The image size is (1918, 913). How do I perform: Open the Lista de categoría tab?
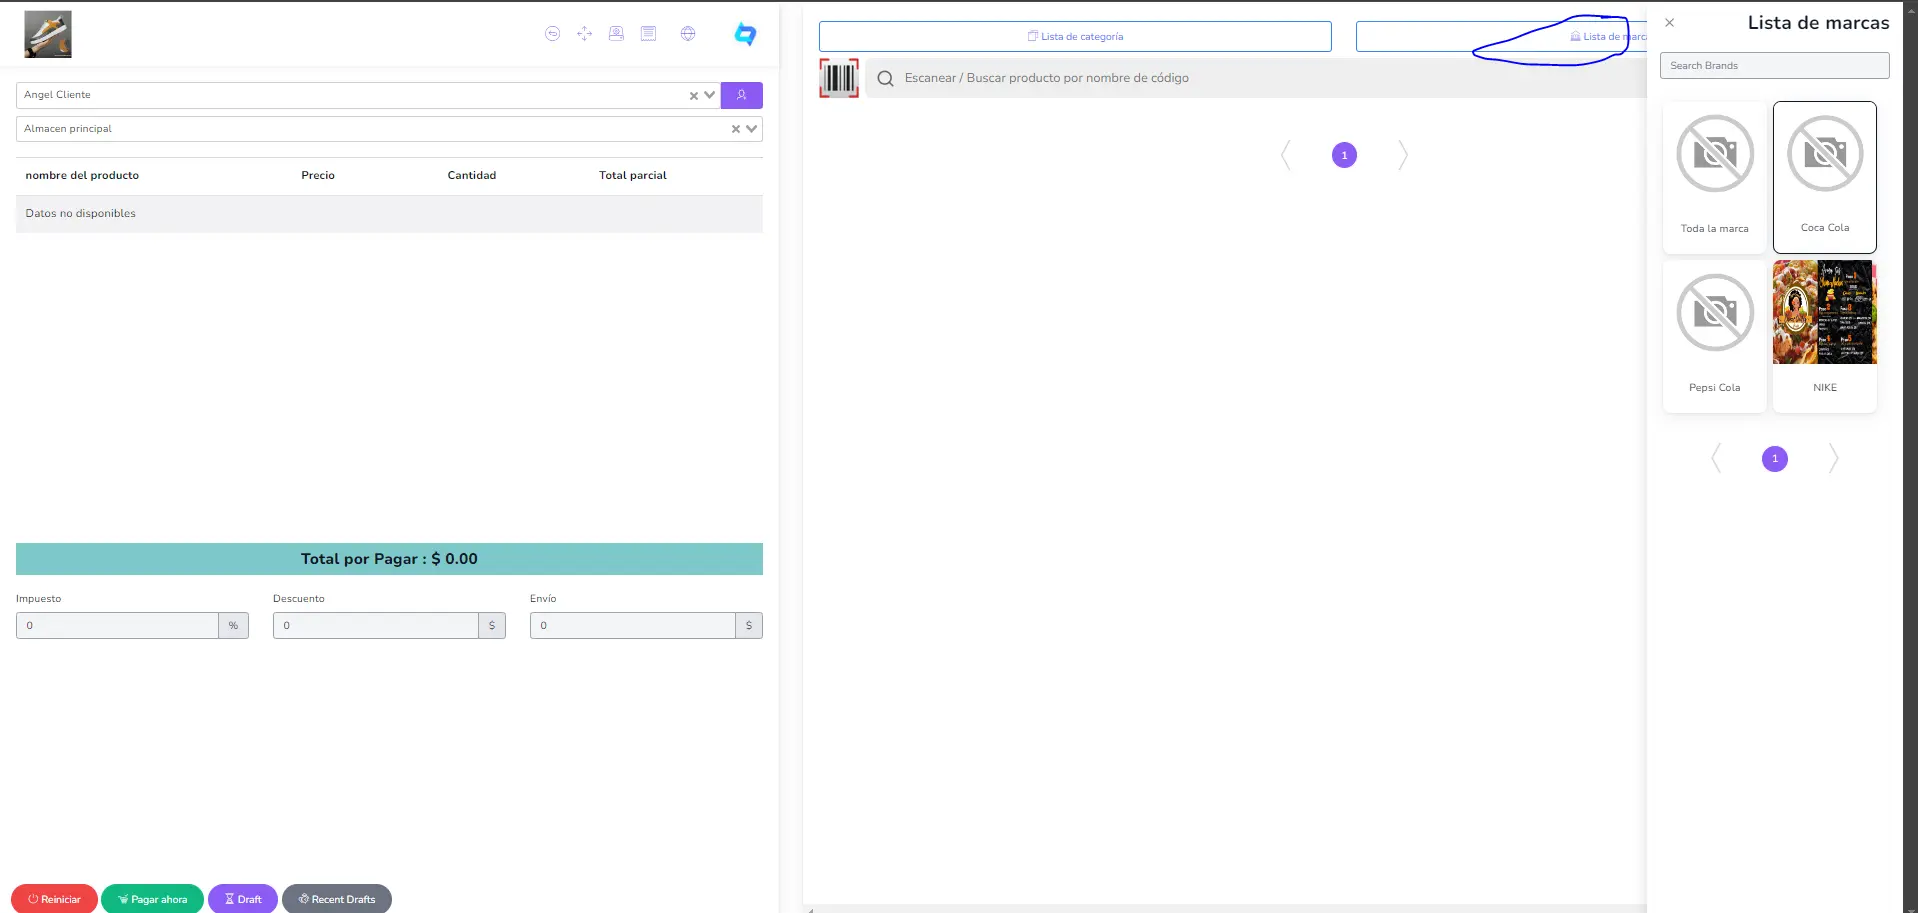point(1074,37)
